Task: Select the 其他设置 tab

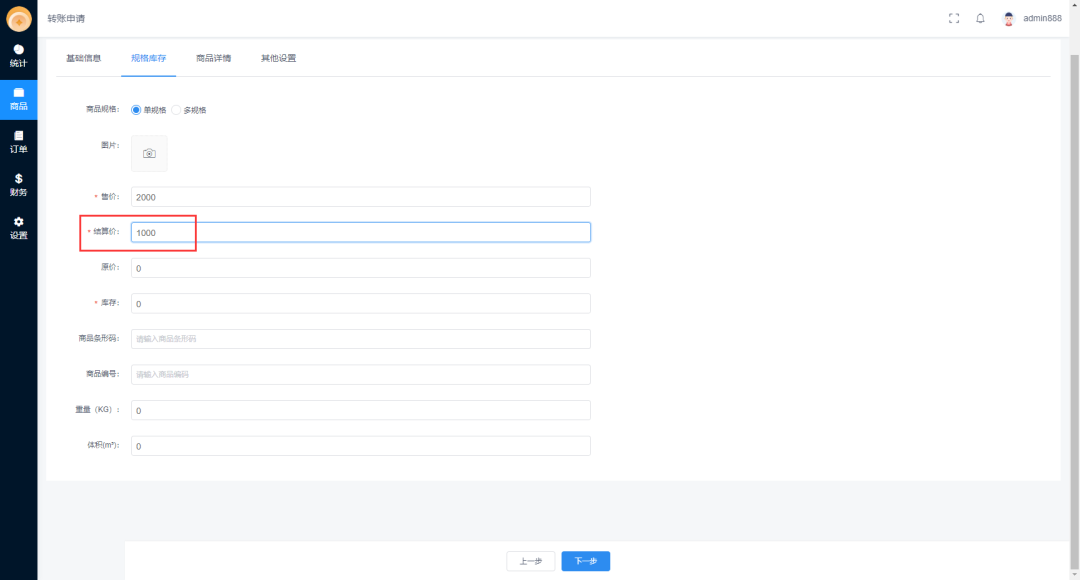Action: 276,57
